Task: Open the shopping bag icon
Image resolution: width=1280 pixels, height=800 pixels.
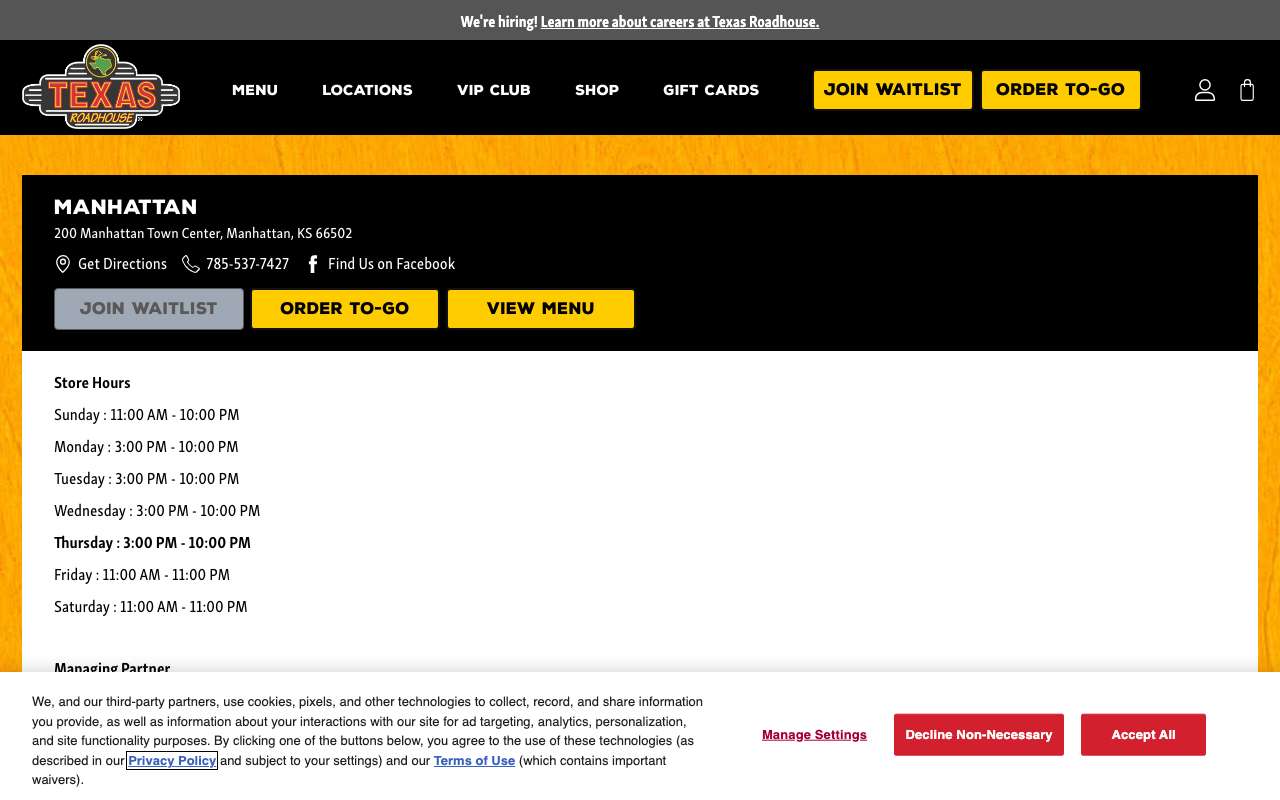Action: (x=1247, y=90)
